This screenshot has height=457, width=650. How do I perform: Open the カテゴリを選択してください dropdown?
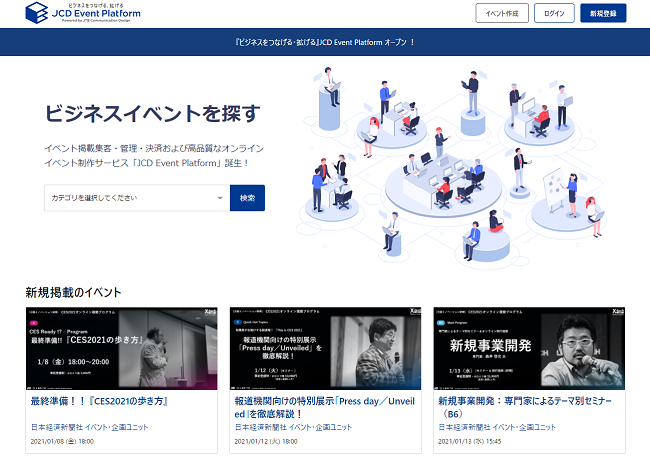tap(137, 198)
